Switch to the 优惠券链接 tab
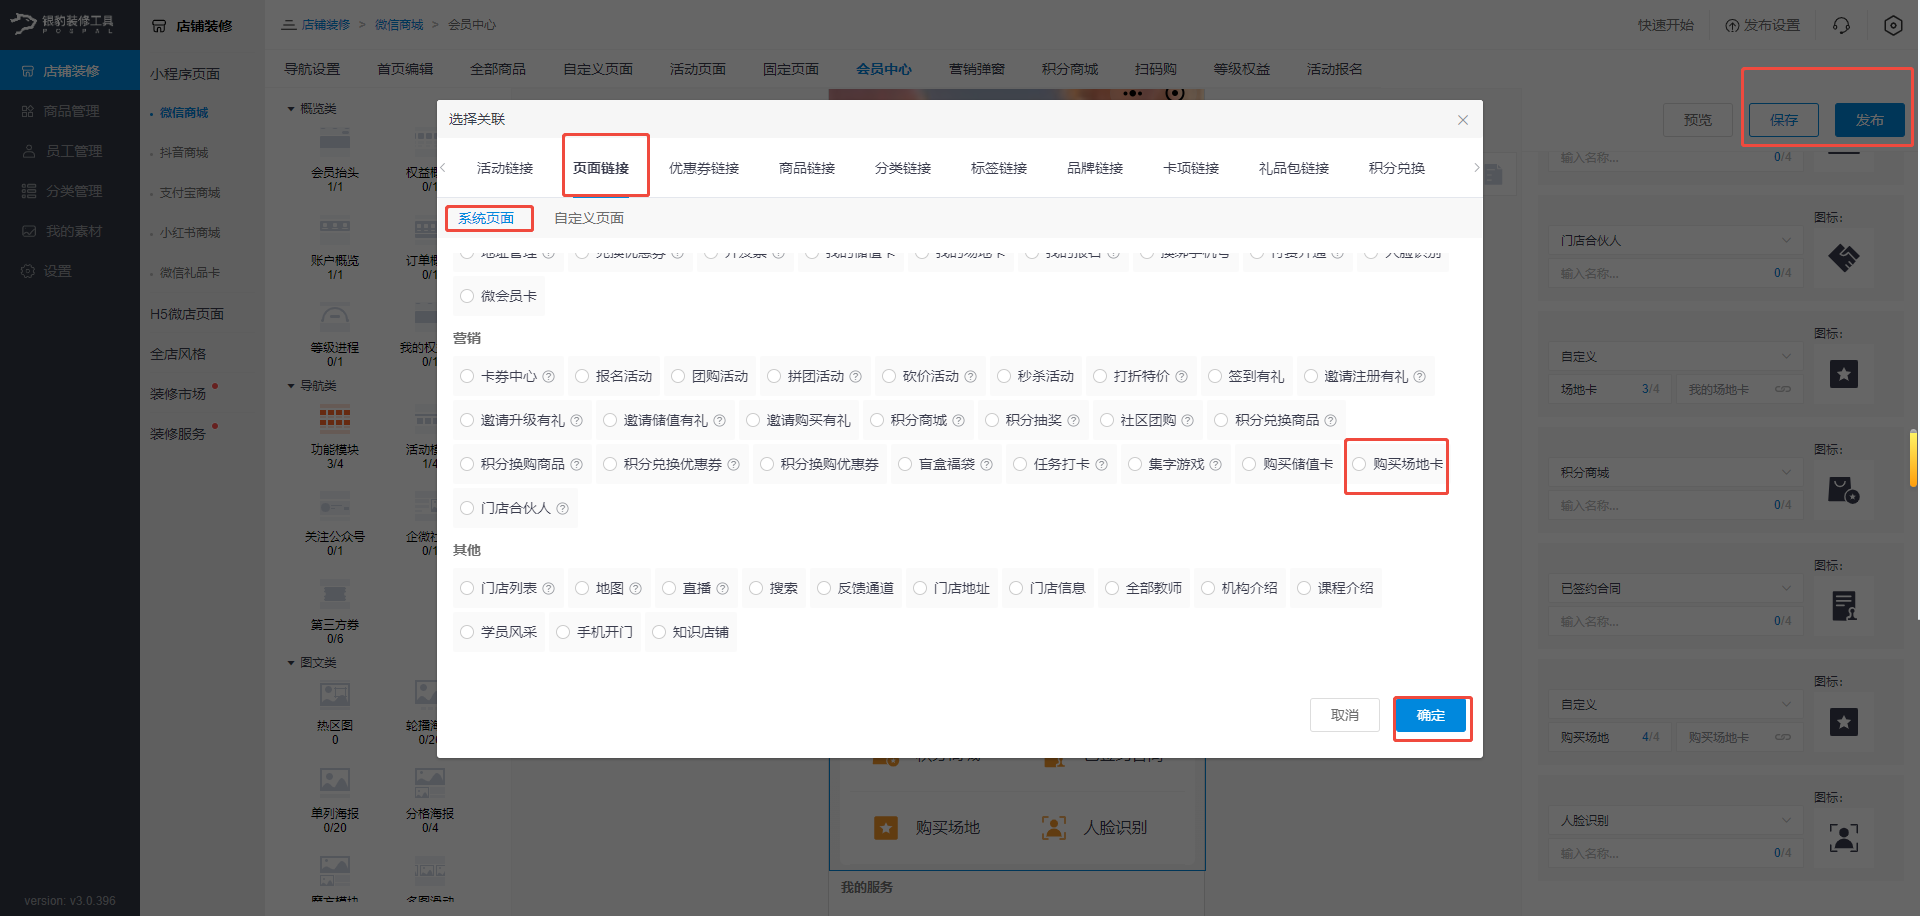The width and height of the screenshot is (1920, 916). (x=704, y=168)
